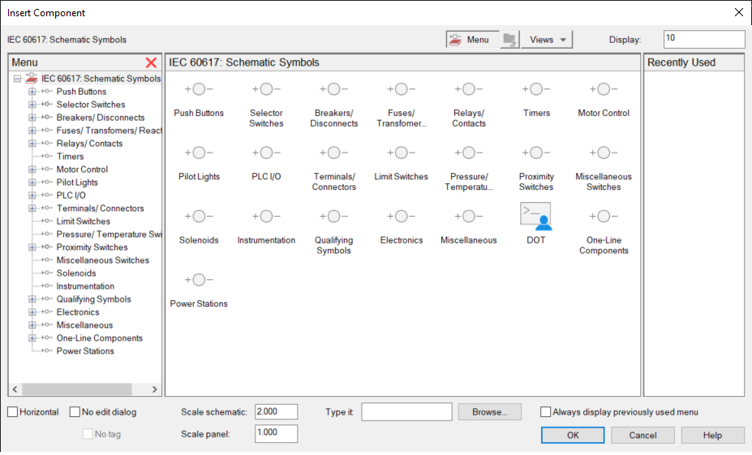Open the Push Buttons symbol icon

pyautogui.click(x=198, y=91)
